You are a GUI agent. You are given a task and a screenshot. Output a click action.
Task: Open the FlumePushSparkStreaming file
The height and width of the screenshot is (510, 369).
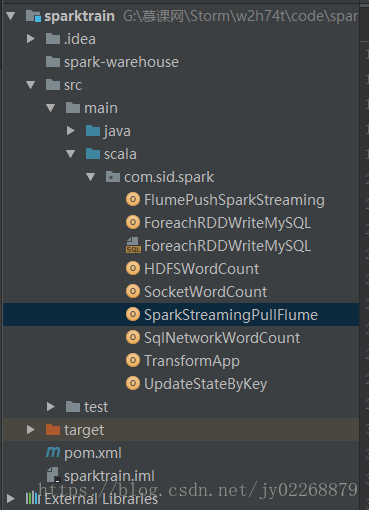[234, 200]
